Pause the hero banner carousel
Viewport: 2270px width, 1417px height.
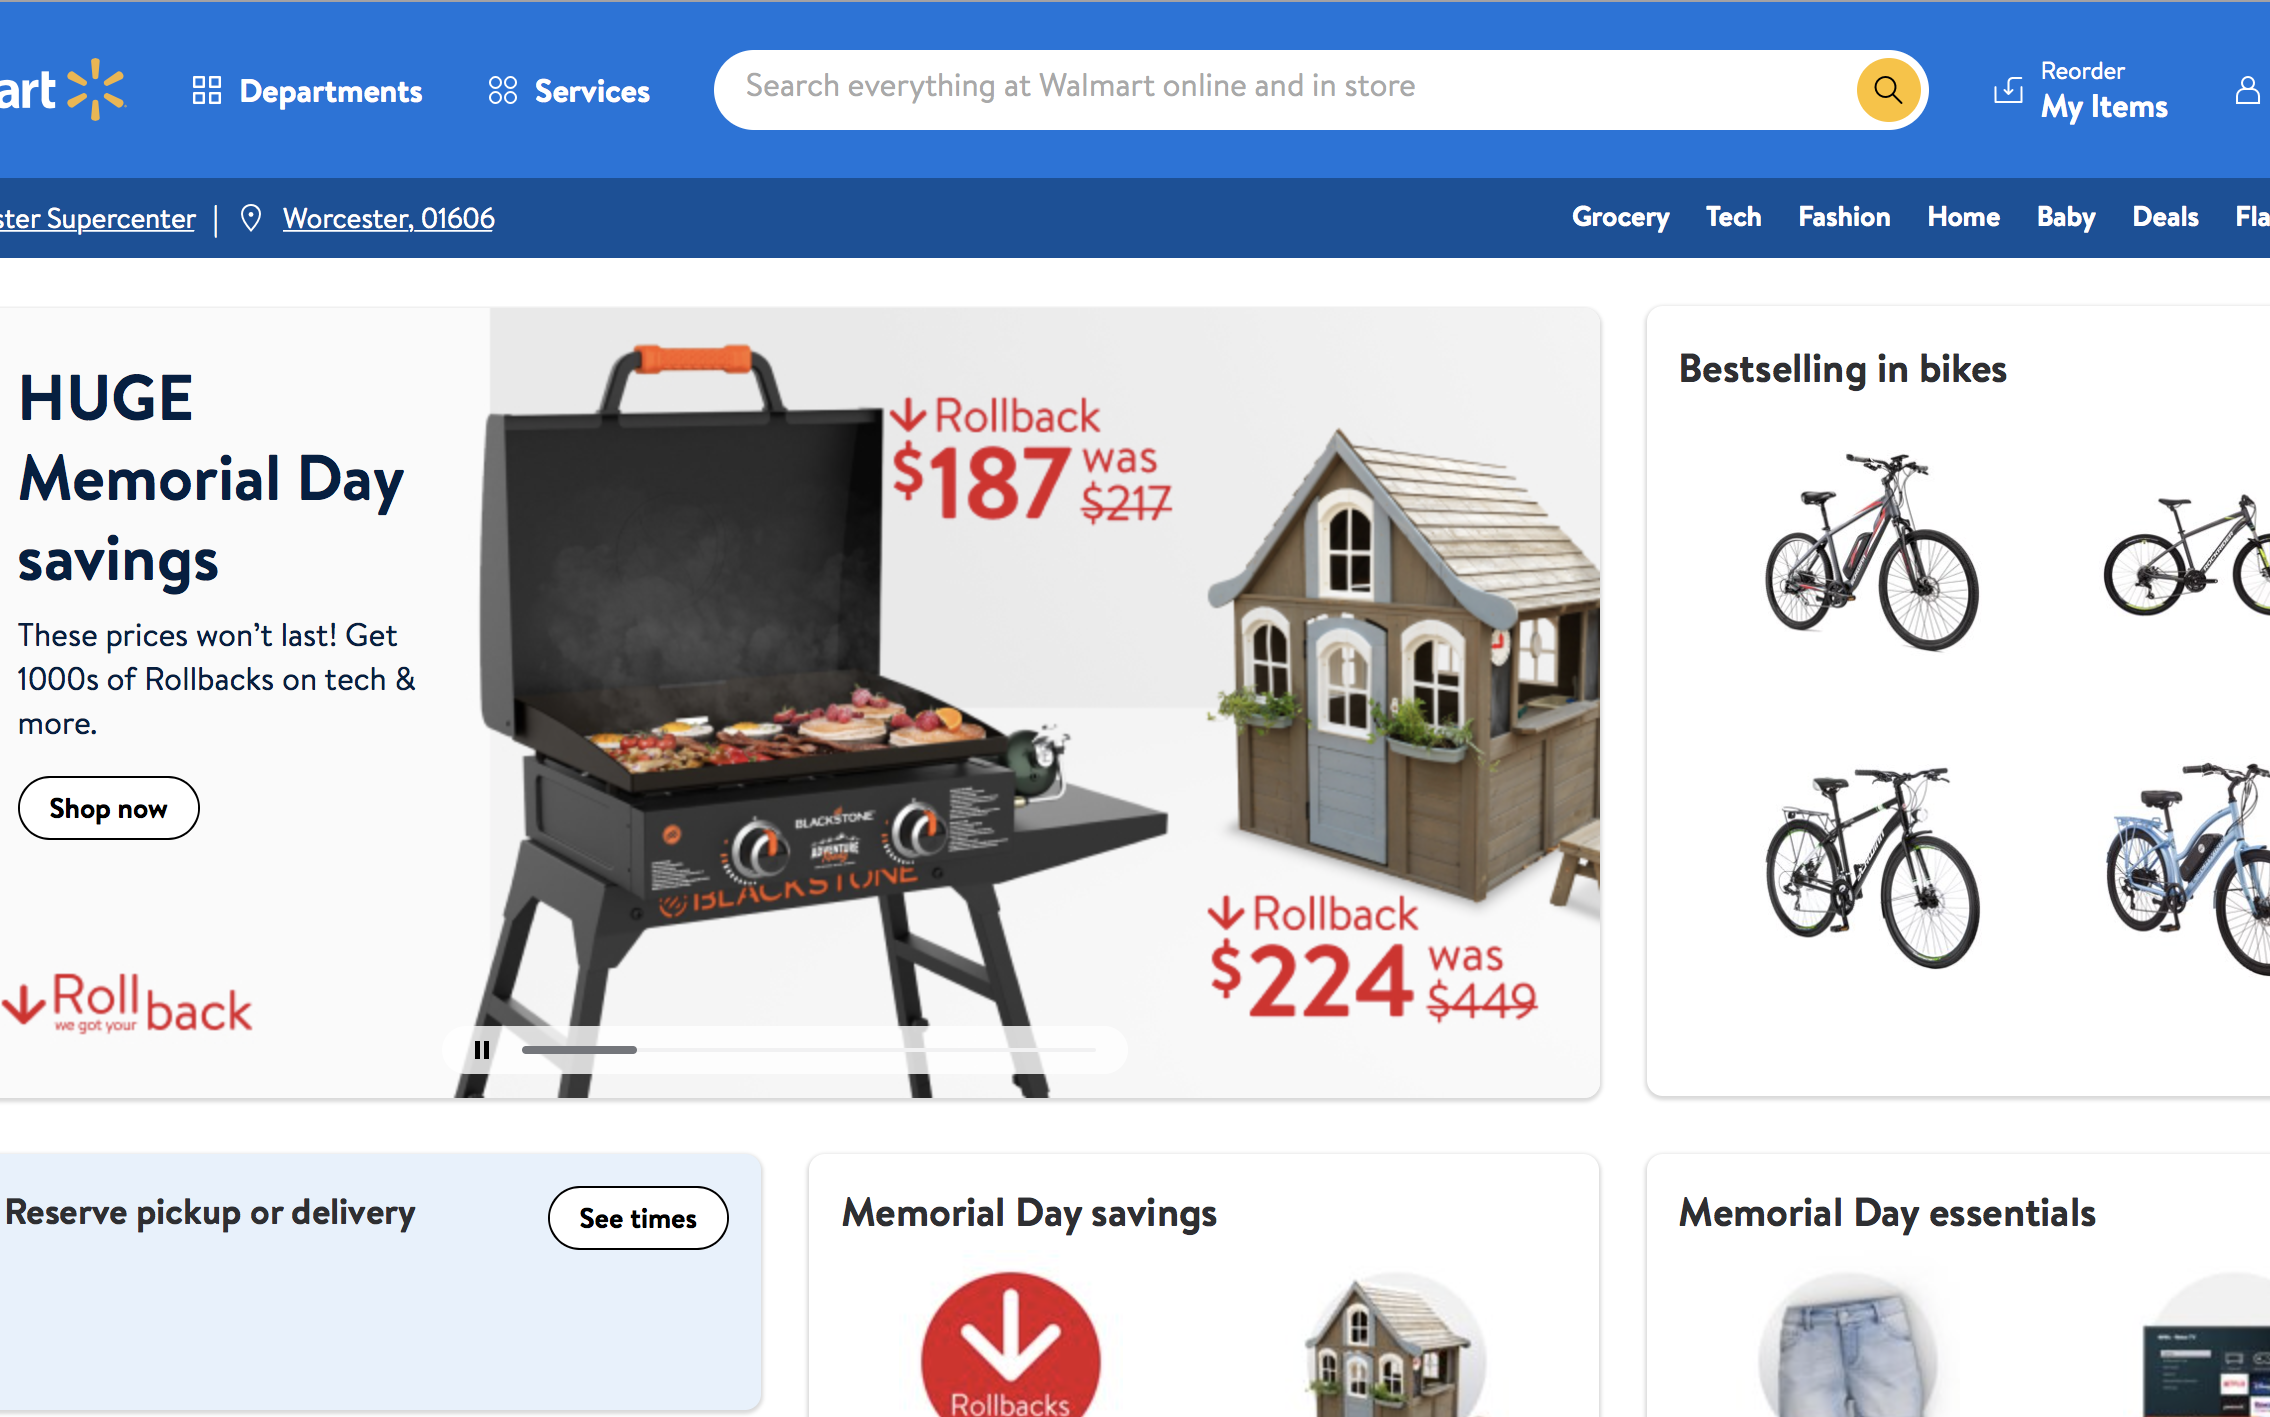tap(482, 1050)
